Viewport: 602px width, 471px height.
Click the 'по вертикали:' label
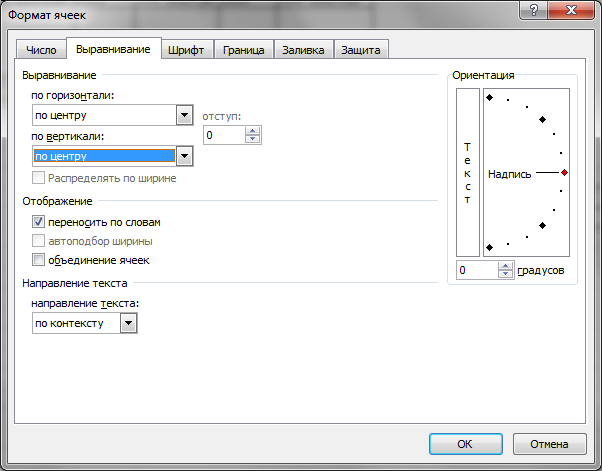[68, 136]
